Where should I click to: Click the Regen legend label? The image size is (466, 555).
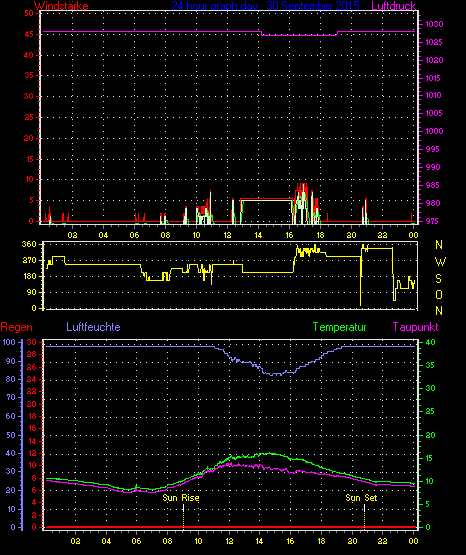tap(16, 327)
